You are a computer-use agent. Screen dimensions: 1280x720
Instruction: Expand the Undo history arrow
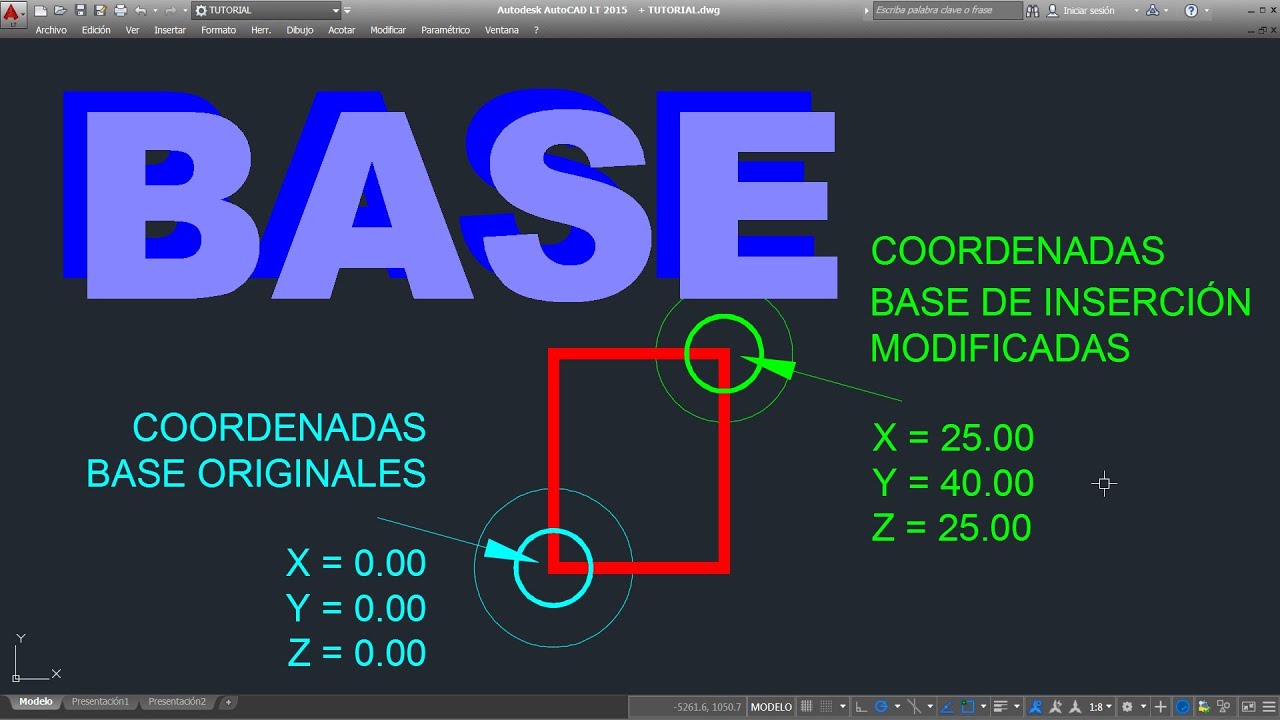click(154, 10)
